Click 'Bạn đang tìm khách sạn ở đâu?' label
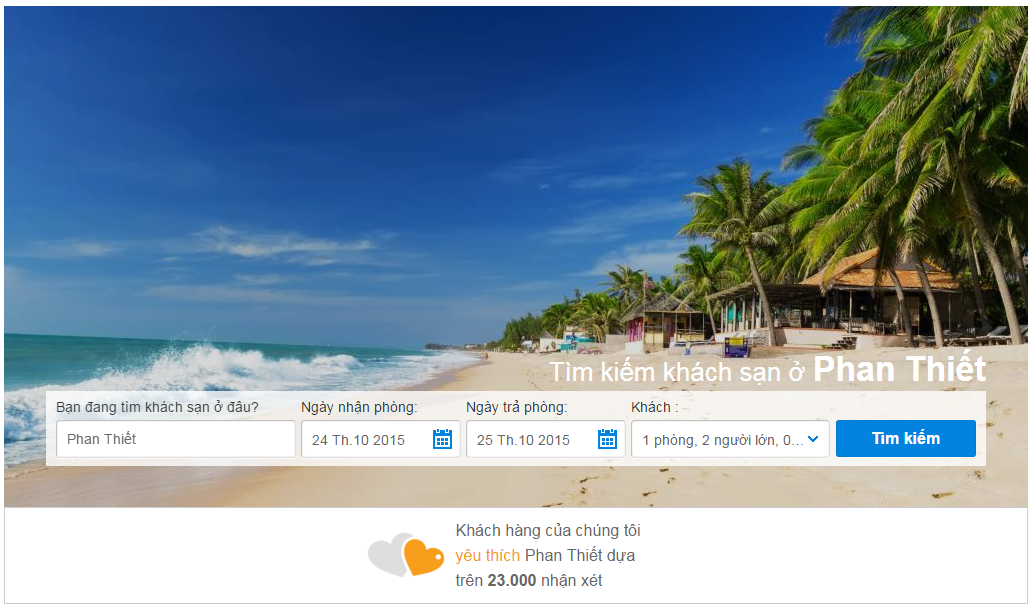The width and height of the screenshot is (1033, 609). (157, 407)
